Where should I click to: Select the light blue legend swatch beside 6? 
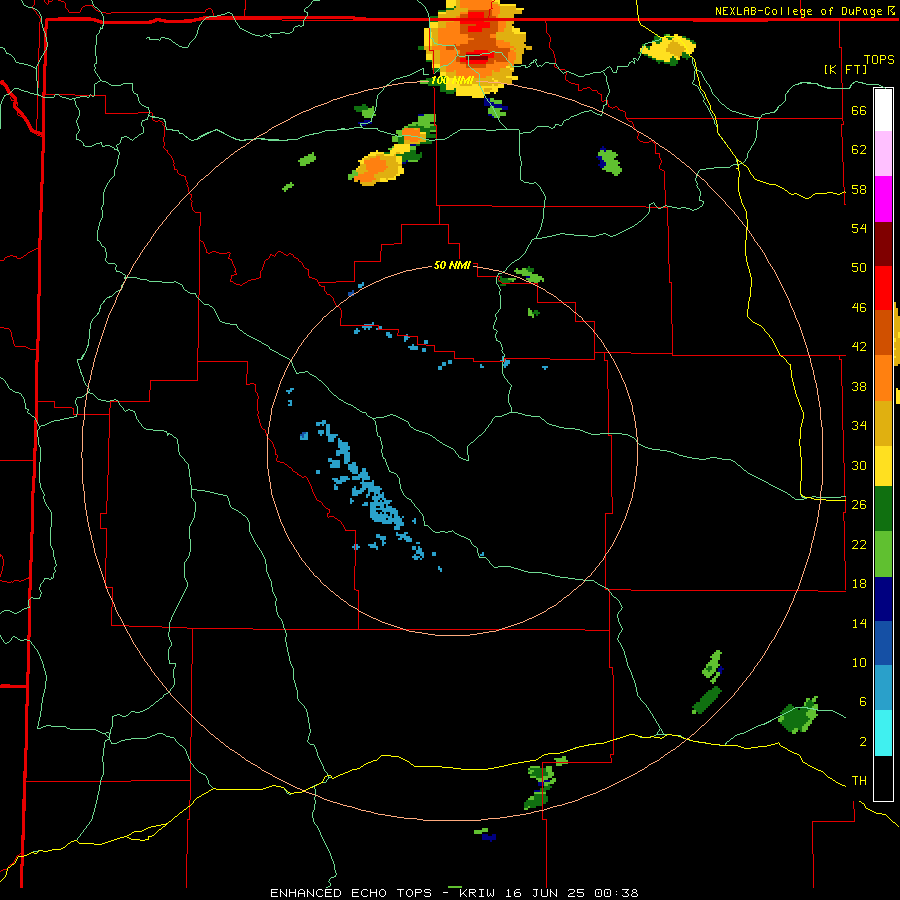point(883,688)
